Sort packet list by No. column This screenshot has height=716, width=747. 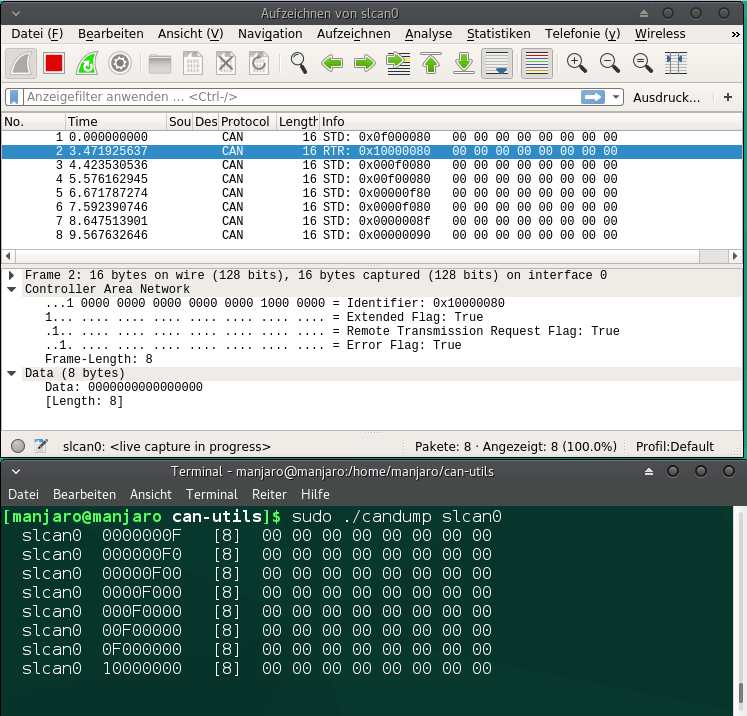[x=33, y=121]
